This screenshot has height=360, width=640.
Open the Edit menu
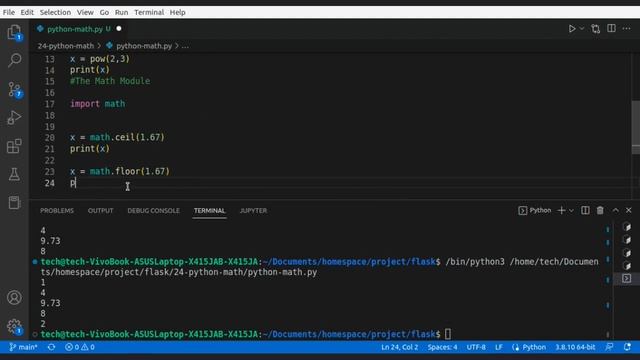point(27,12)
